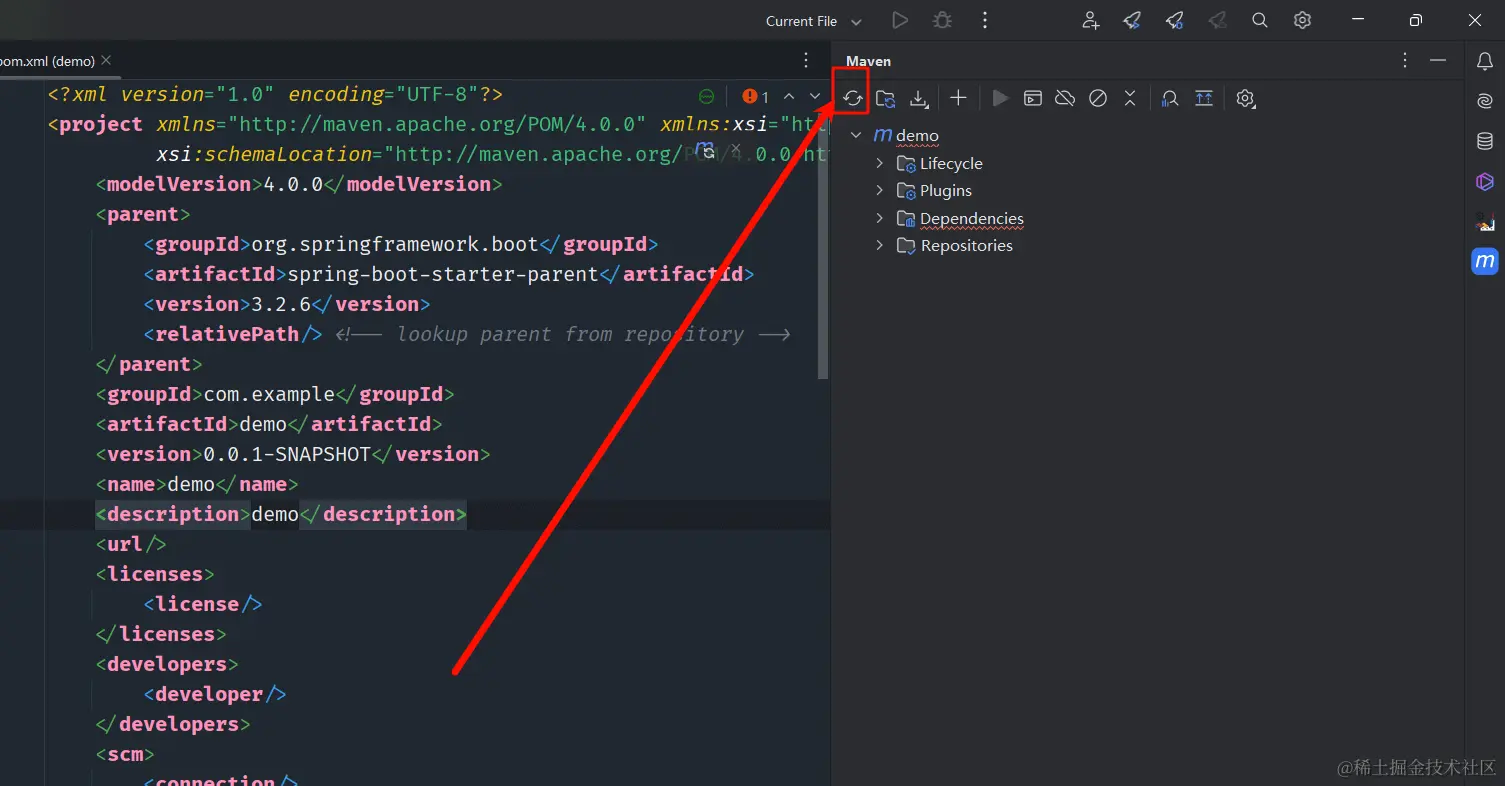Click the Maven panel title
The height and width of the screenshot is (786, 1505).
pyautogui.click(x=868, y=61)
